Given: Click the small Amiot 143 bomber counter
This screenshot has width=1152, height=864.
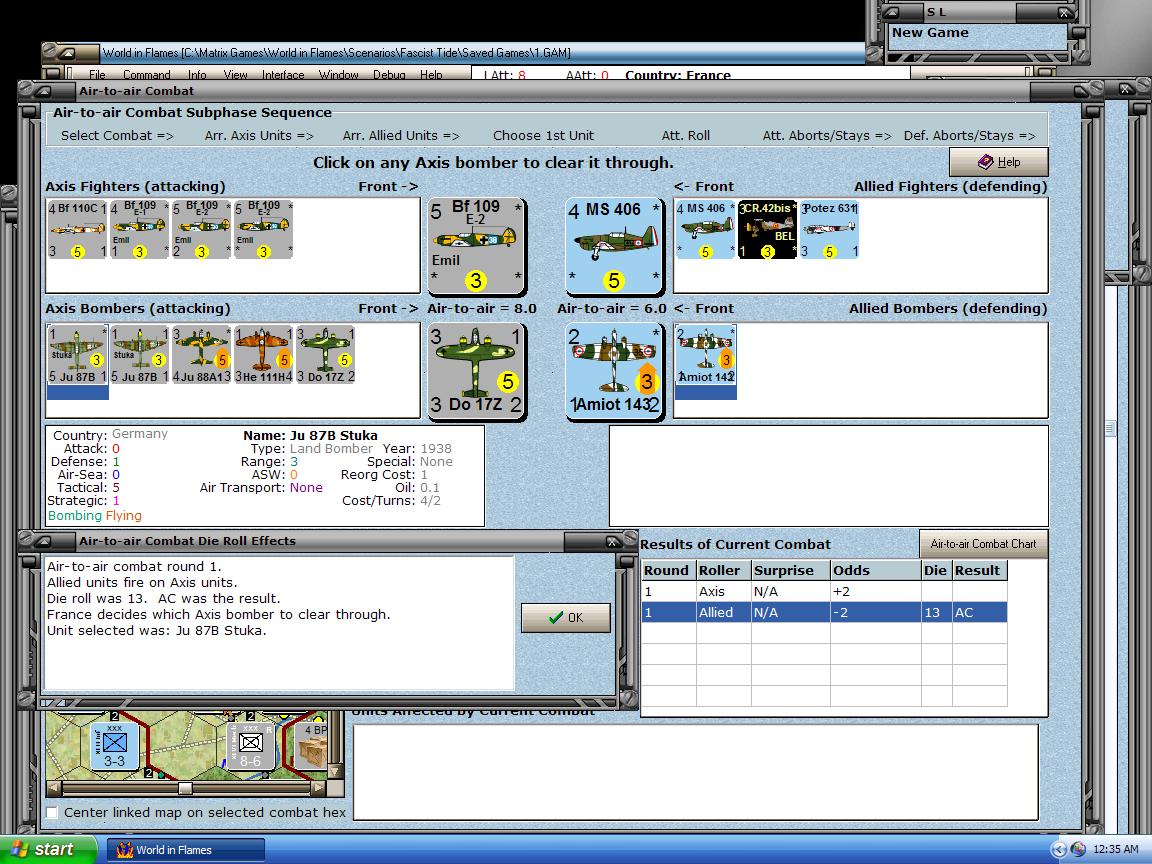Looking at the screenshot, I should coord(705,356).
